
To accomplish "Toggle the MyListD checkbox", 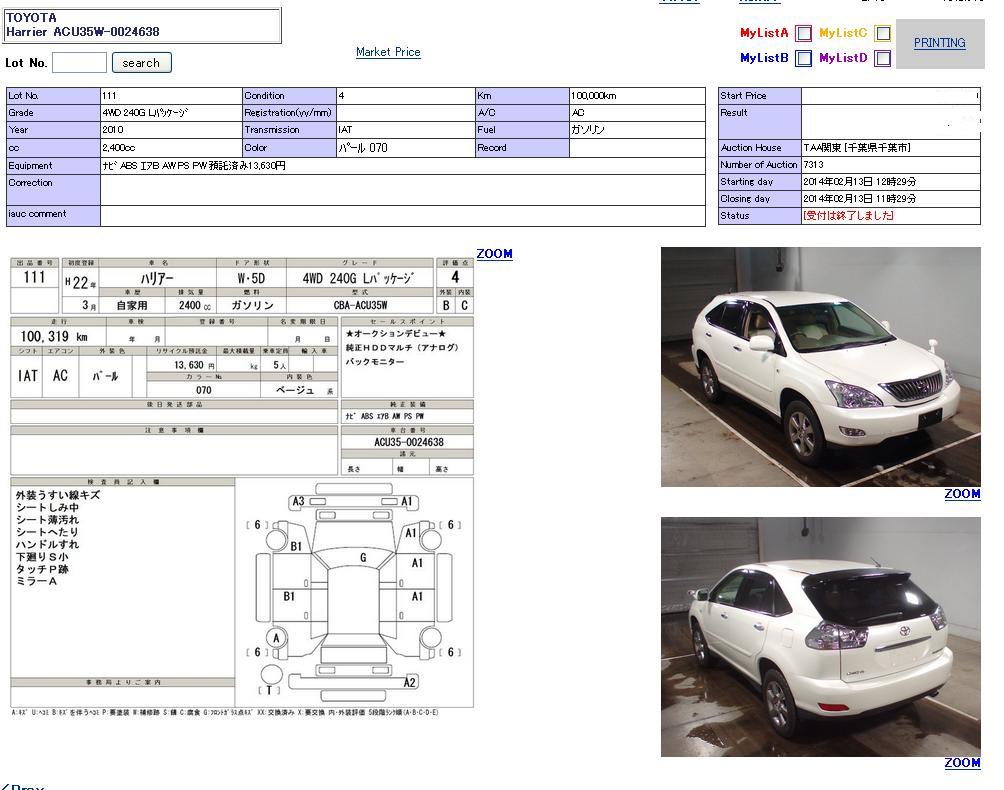I will tap(882, 59).
